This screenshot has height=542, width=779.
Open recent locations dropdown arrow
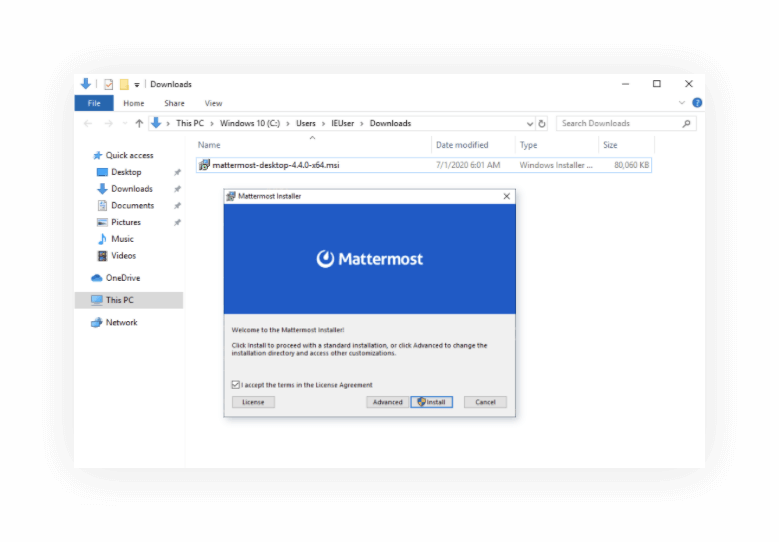pos(125,123)
